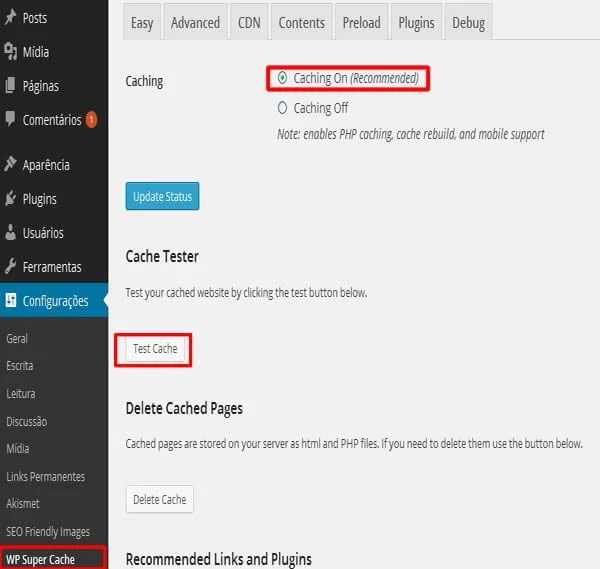Click the Cache Tester heading
The image size is (600, 569).
pyautogui.click(x=162, y=256)
